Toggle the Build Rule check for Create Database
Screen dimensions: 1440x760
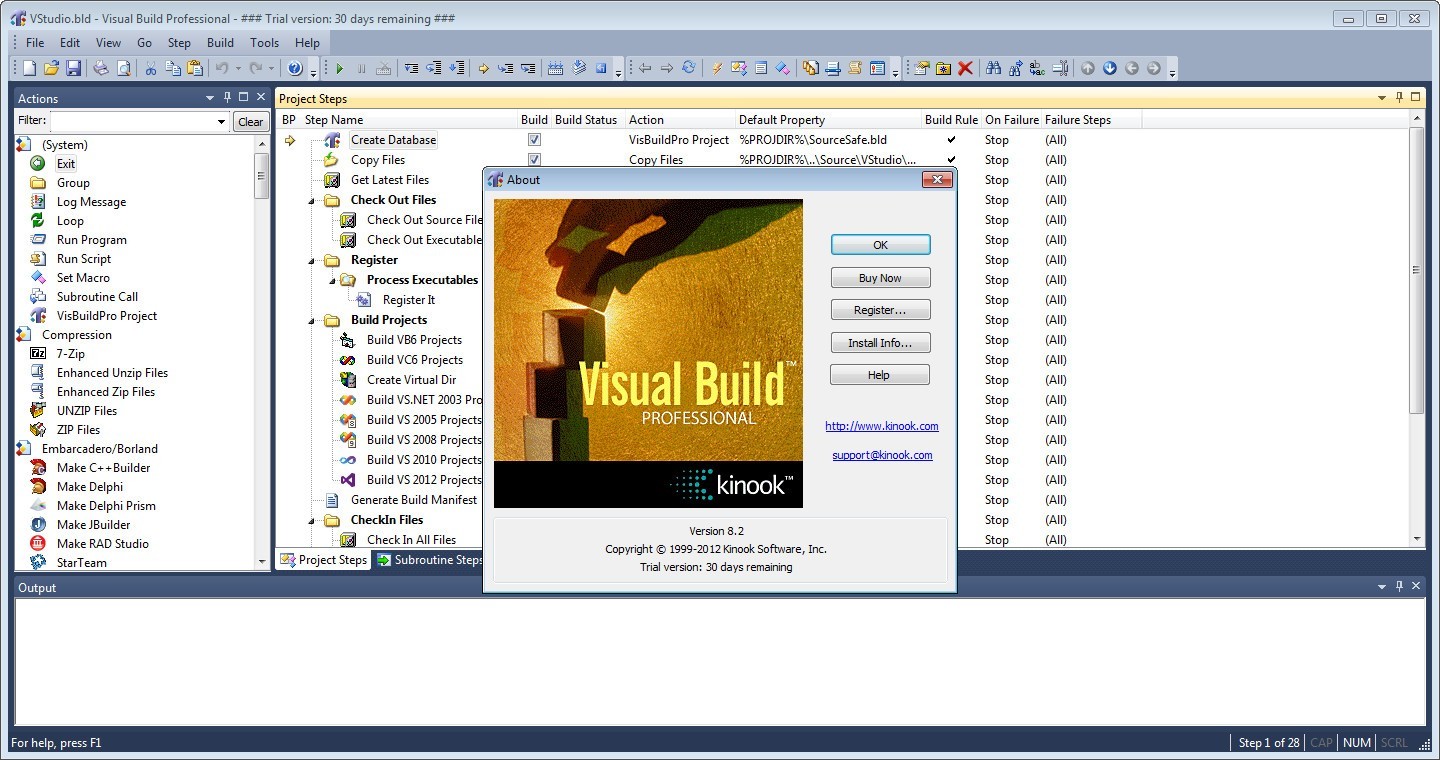point(953,139)
